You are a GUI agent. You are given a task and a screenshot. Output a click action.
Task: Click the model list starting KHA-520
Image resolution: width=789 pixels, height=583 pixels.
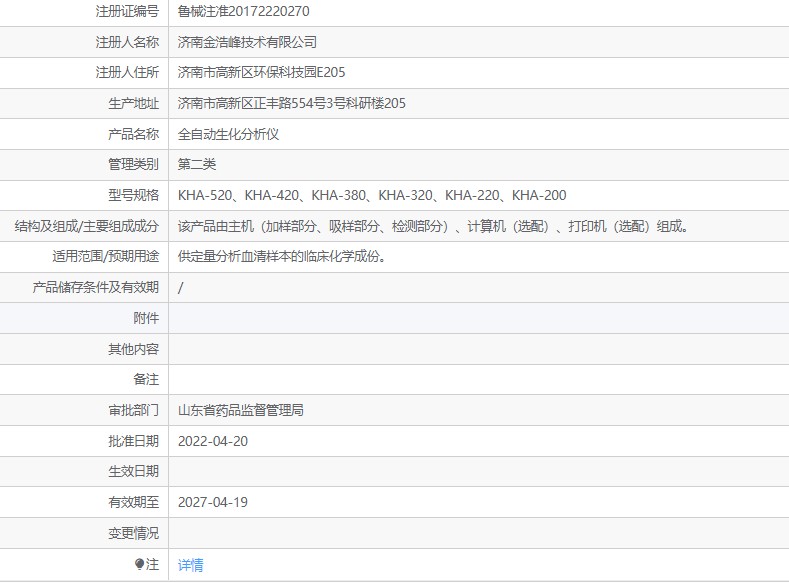(372, 196)
